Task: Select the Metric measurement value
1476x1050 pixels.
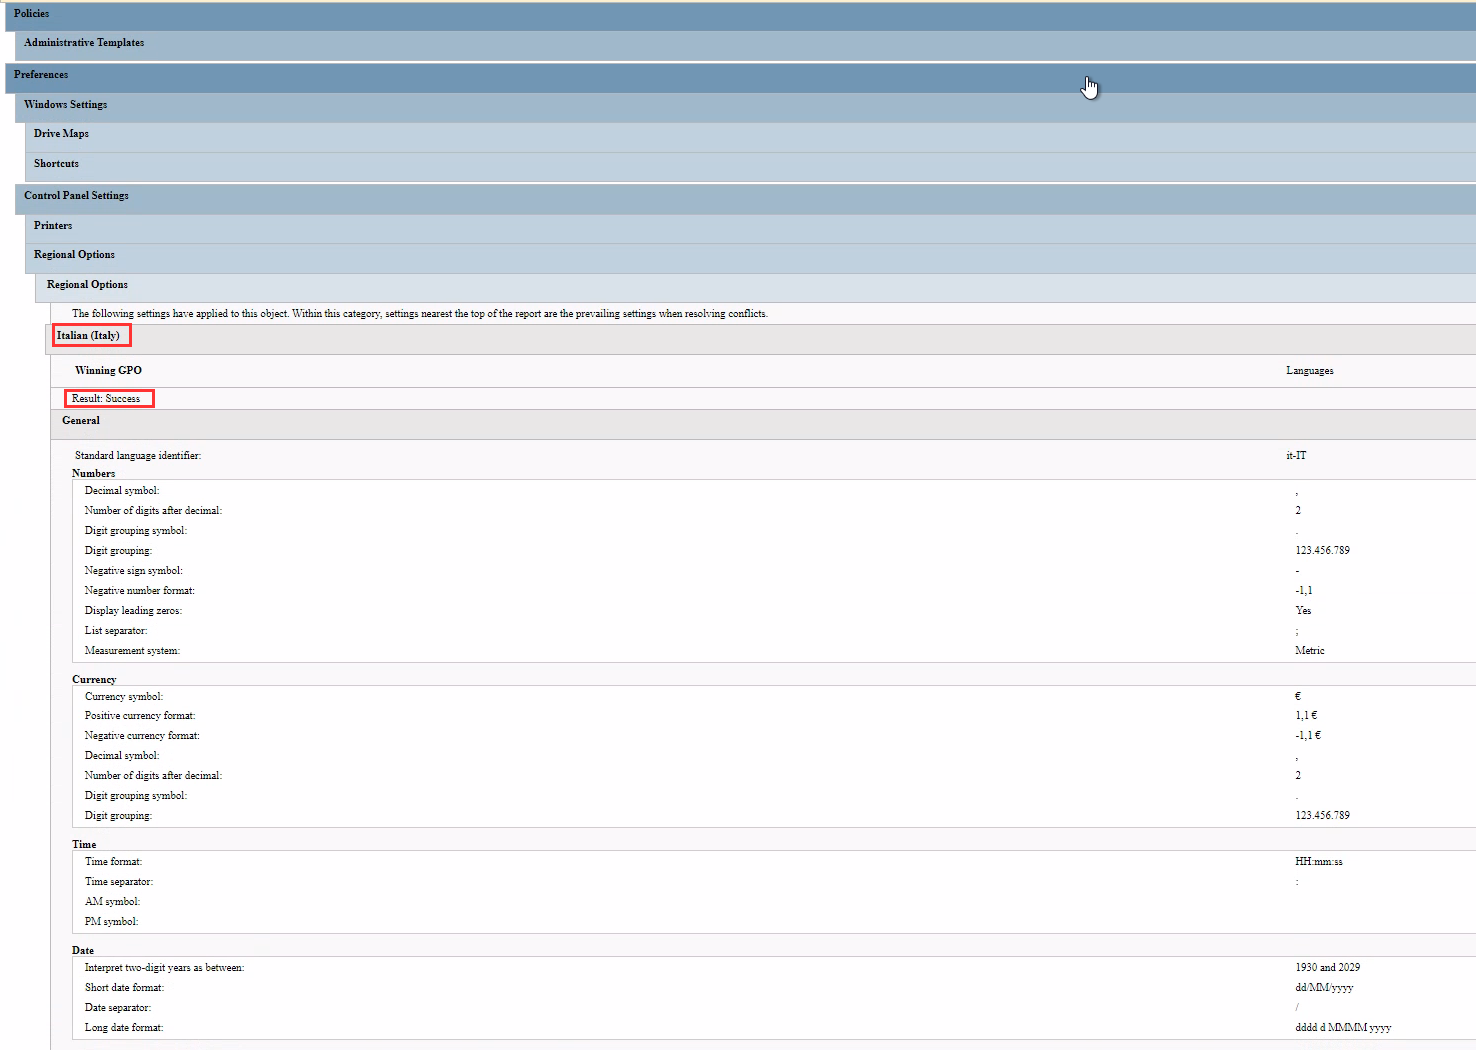Action: (x=1310, y=651)
